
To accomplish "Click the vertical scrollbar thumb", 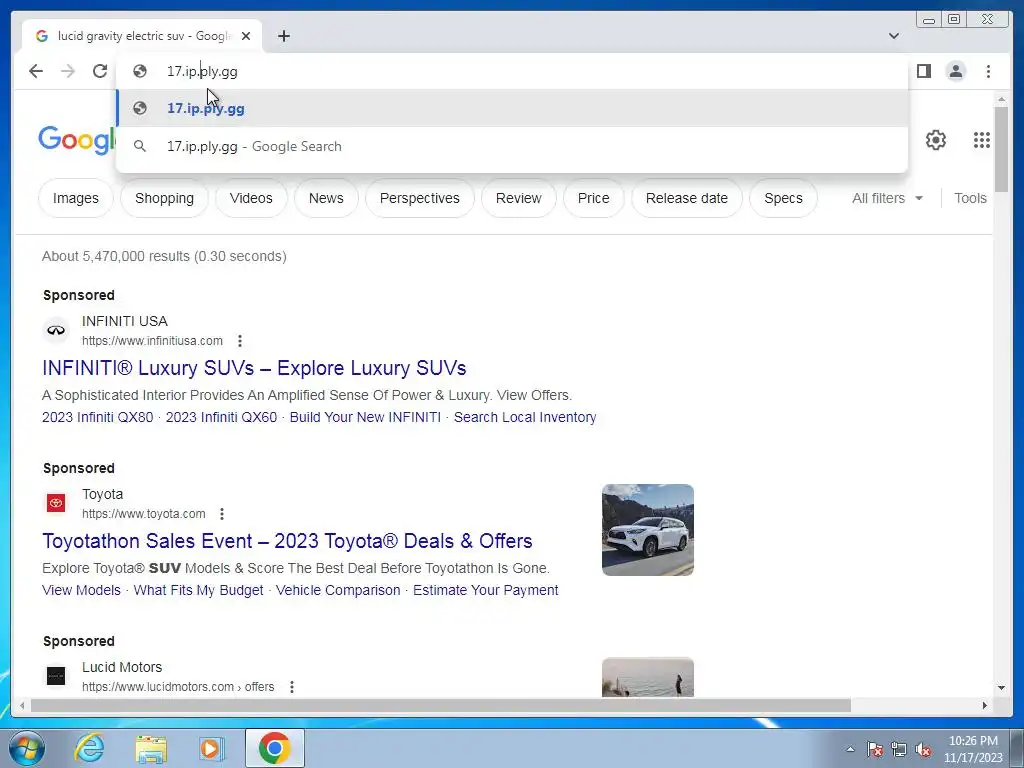I will [x=1002, y=150].
